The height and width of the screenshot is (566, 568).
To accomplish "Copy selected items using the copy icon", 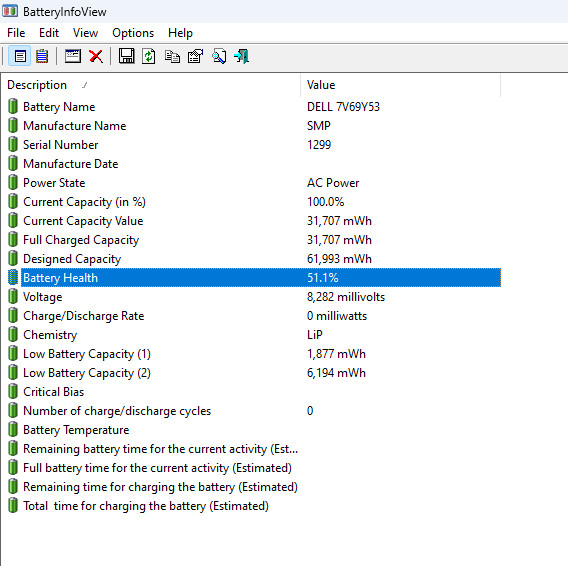I will click(172, 57).
